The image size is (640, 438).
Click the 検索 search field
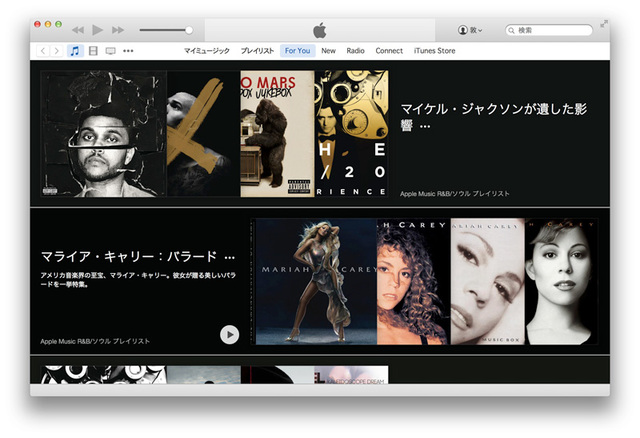tap(549, 30)
